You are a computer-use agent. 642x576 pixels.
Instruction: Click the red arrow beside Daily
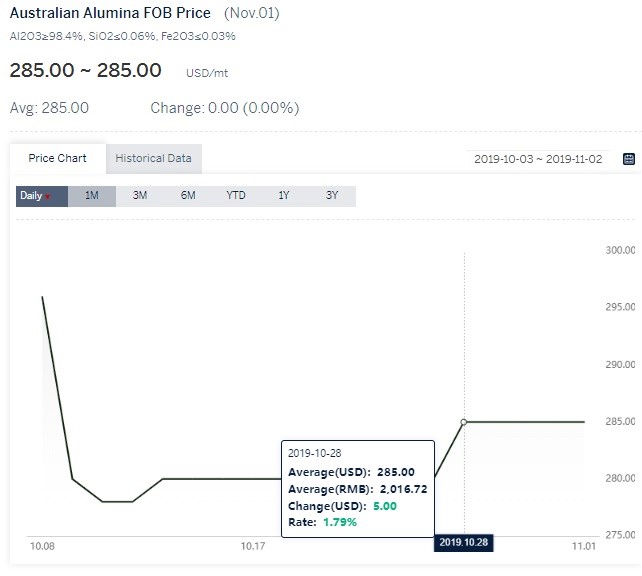pos(48,197)
